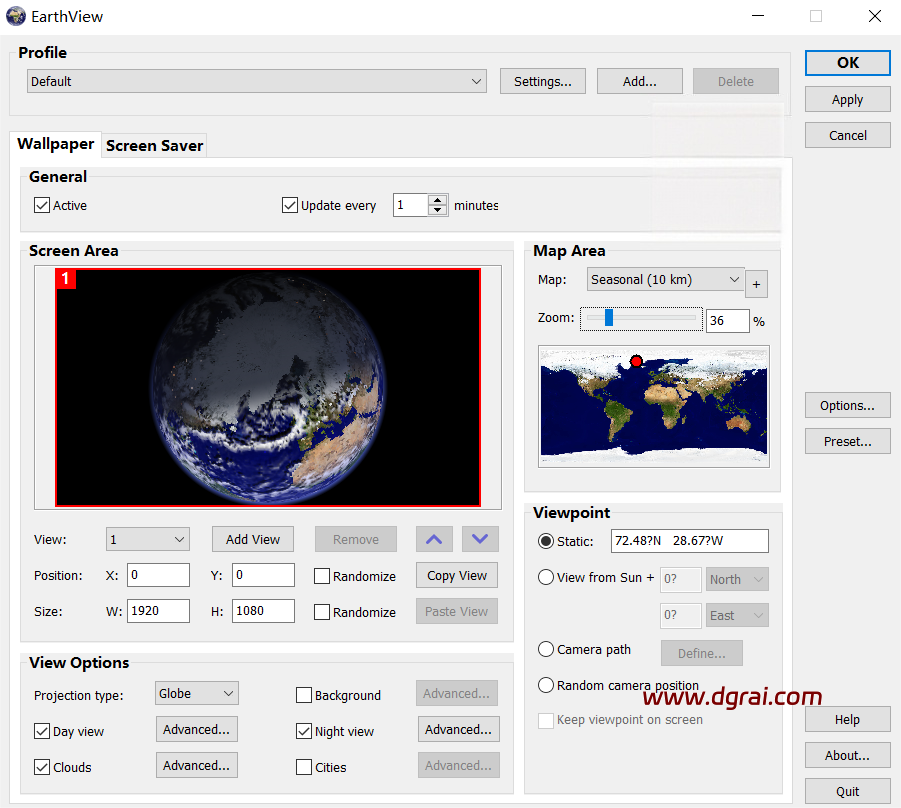
Task: Open the Profile Default dropdown
Action: point(256,81)
